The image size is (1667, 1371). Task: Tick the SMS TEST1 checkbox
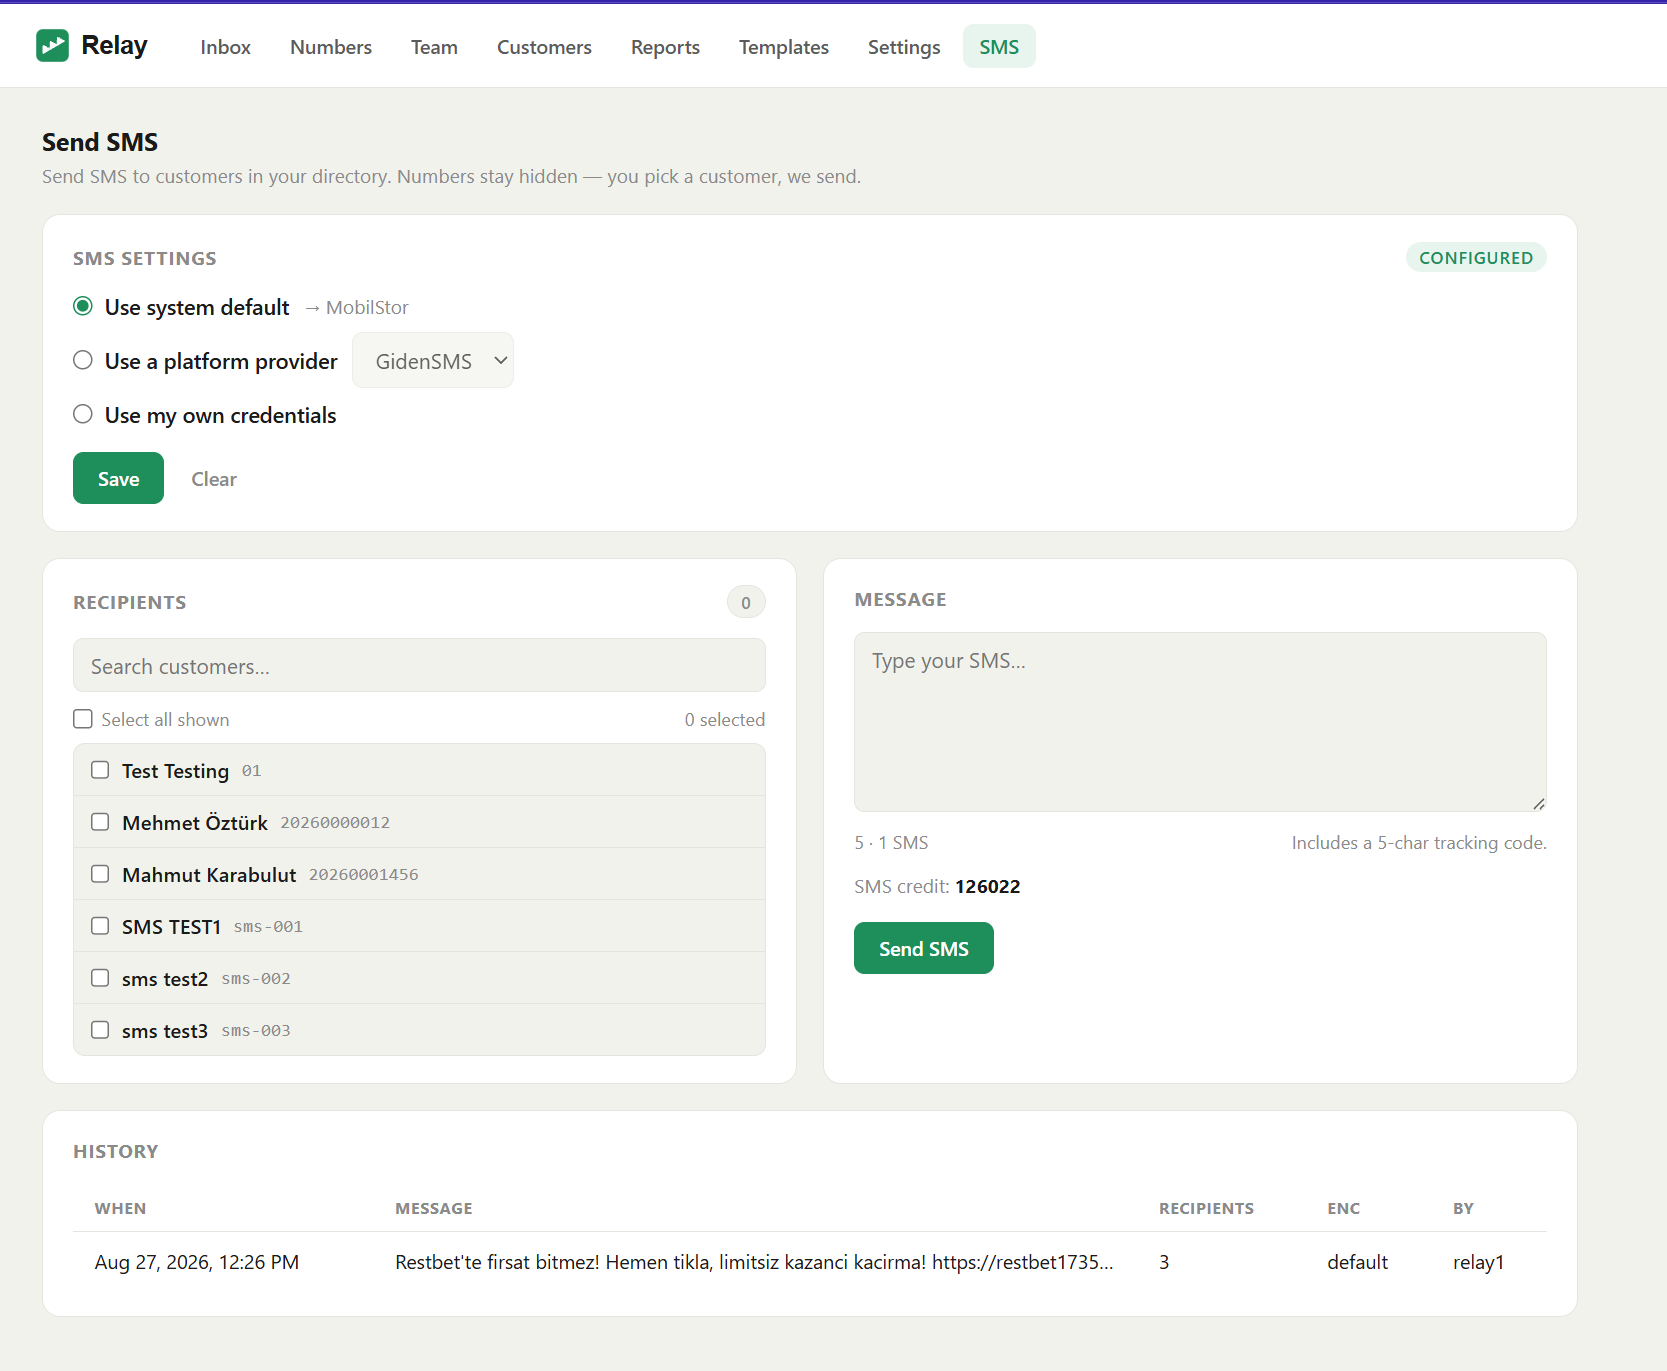tap(100, 926)
